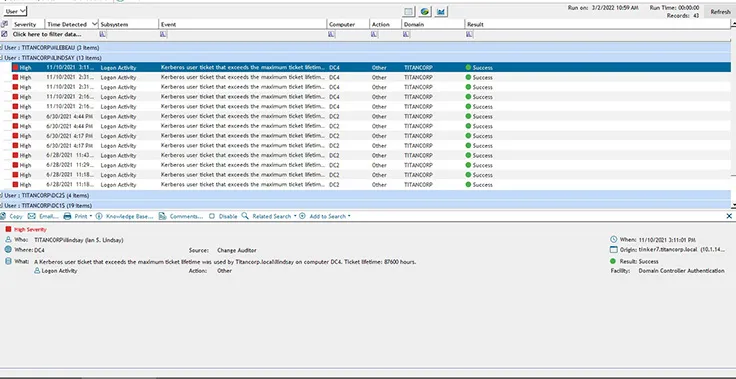The image size is (736, 379).
Task: Click the green Result Success icon in details
Action: coord(613,261)
